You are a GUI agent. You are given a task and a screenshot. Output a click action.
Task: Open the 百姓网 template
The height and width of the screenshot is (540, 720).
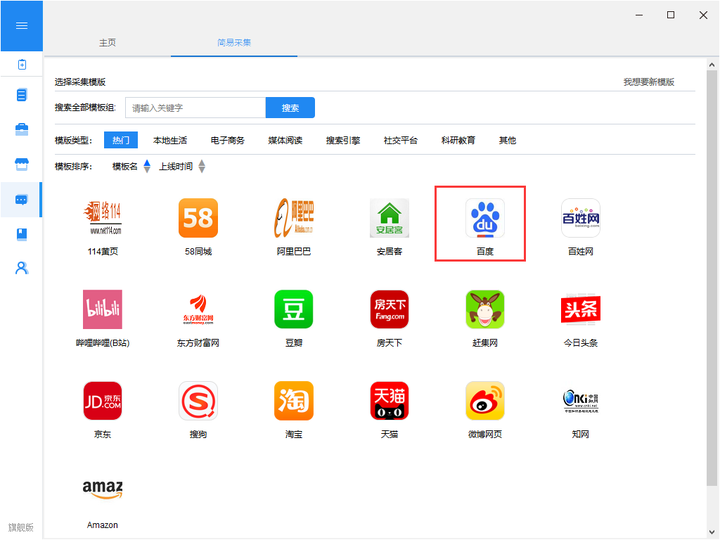pyautogui.click(x=580, y=227)
